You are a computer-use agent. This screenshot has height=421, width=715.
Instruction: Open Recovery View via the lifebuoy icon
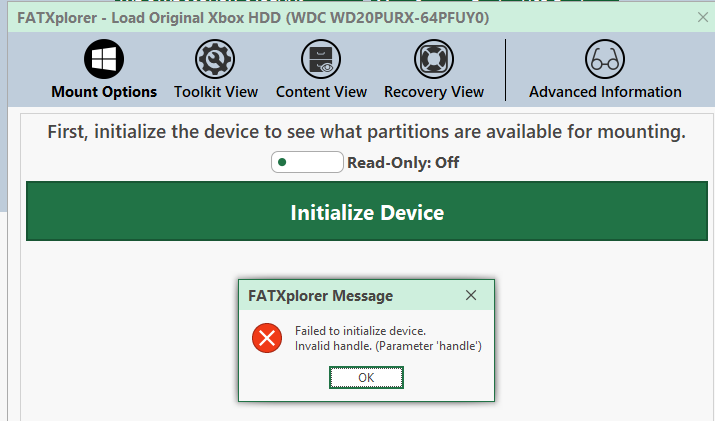(434, 59)
